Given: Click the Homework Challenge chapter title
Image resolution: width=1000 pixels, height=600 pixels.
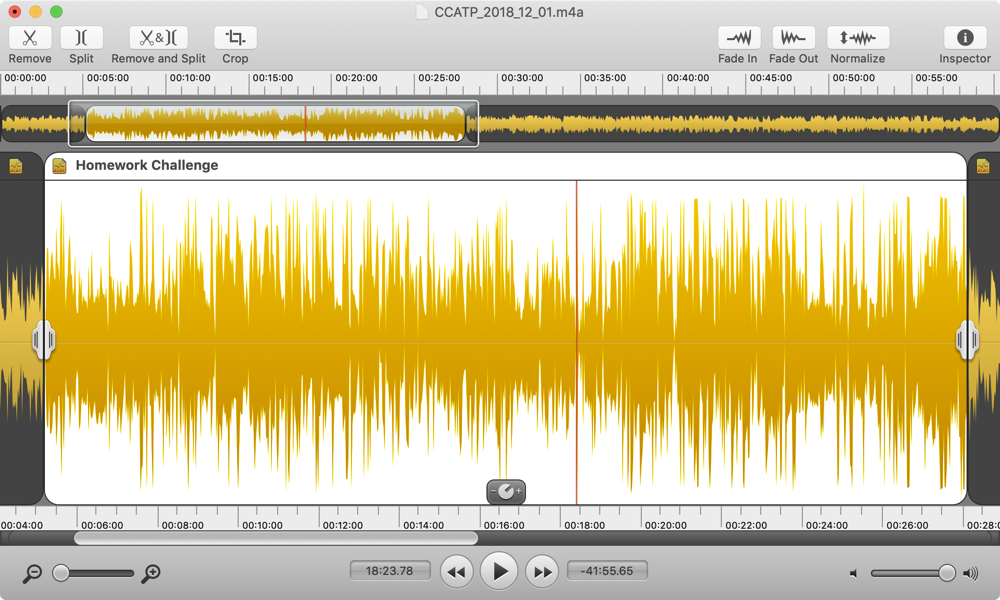Looking at the screenshot, I should click(x=146, y=166).
